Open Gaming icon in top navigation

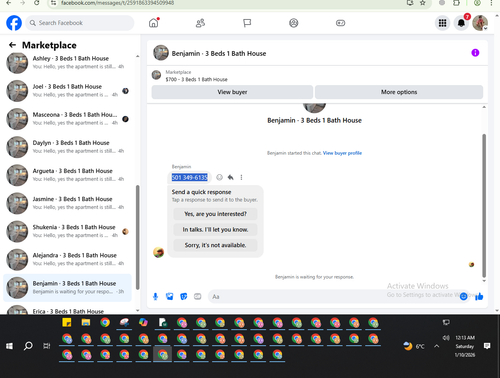[340, 23]
